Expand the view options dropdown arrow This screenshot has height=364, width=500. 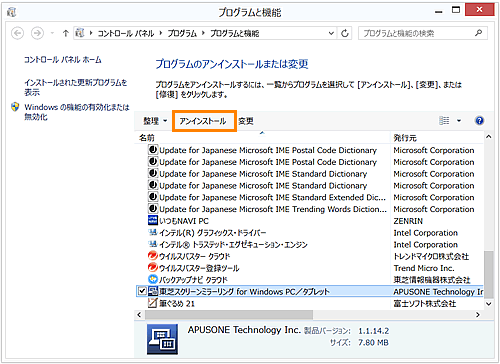click(459, 121)
